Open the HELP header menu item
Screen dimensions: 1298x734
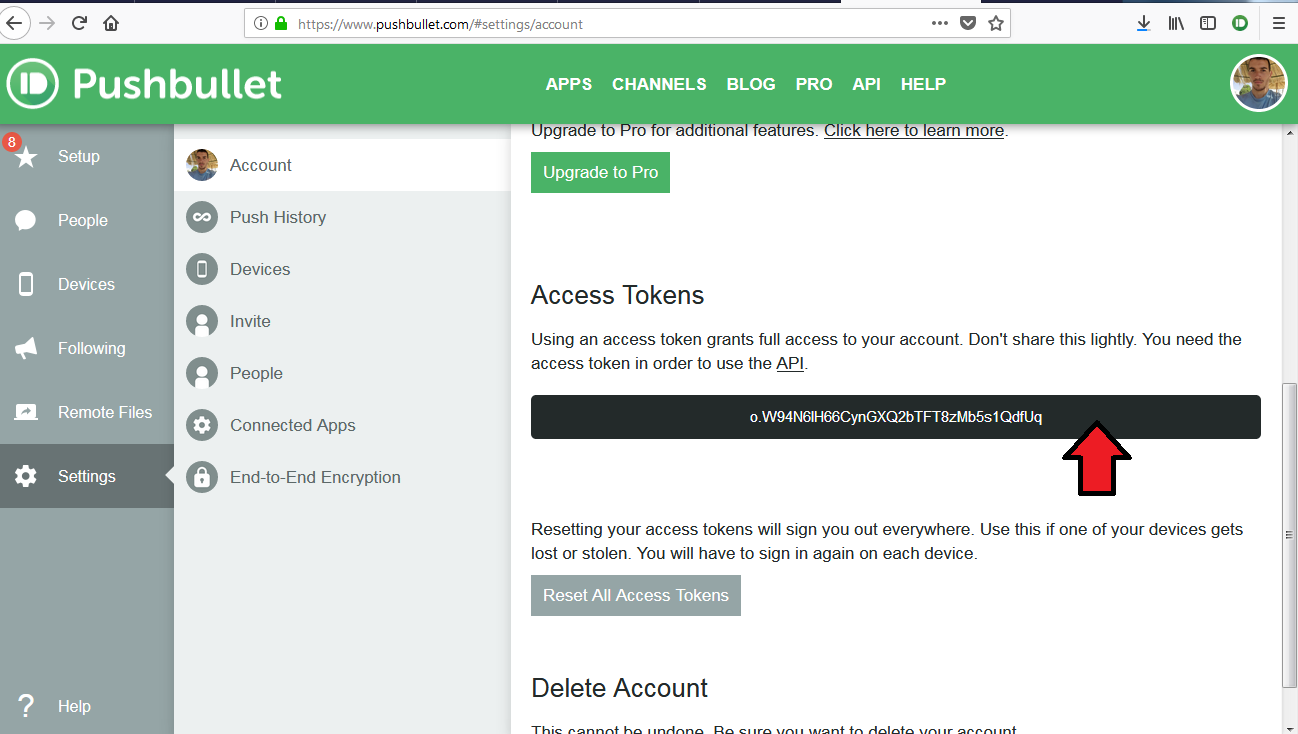(923, 84)
